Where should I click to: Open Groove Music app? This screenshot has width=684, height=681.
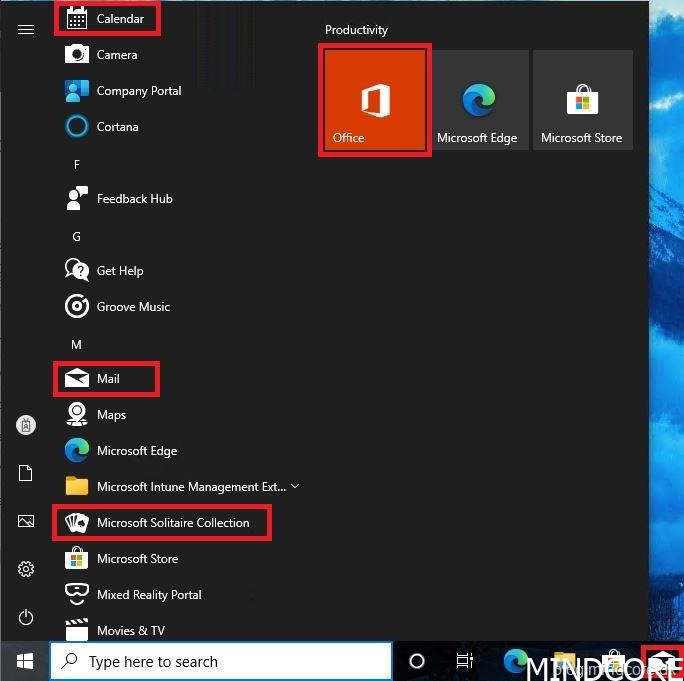click(132, 307)
